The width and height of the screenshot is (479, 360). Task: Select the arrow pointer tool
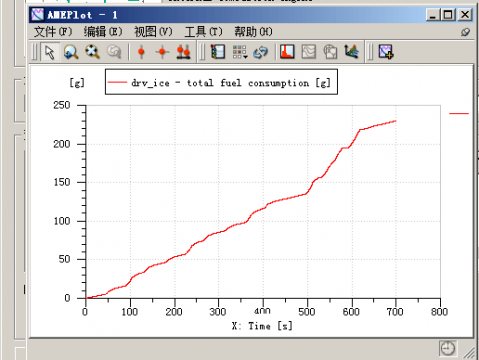point(50,52)
